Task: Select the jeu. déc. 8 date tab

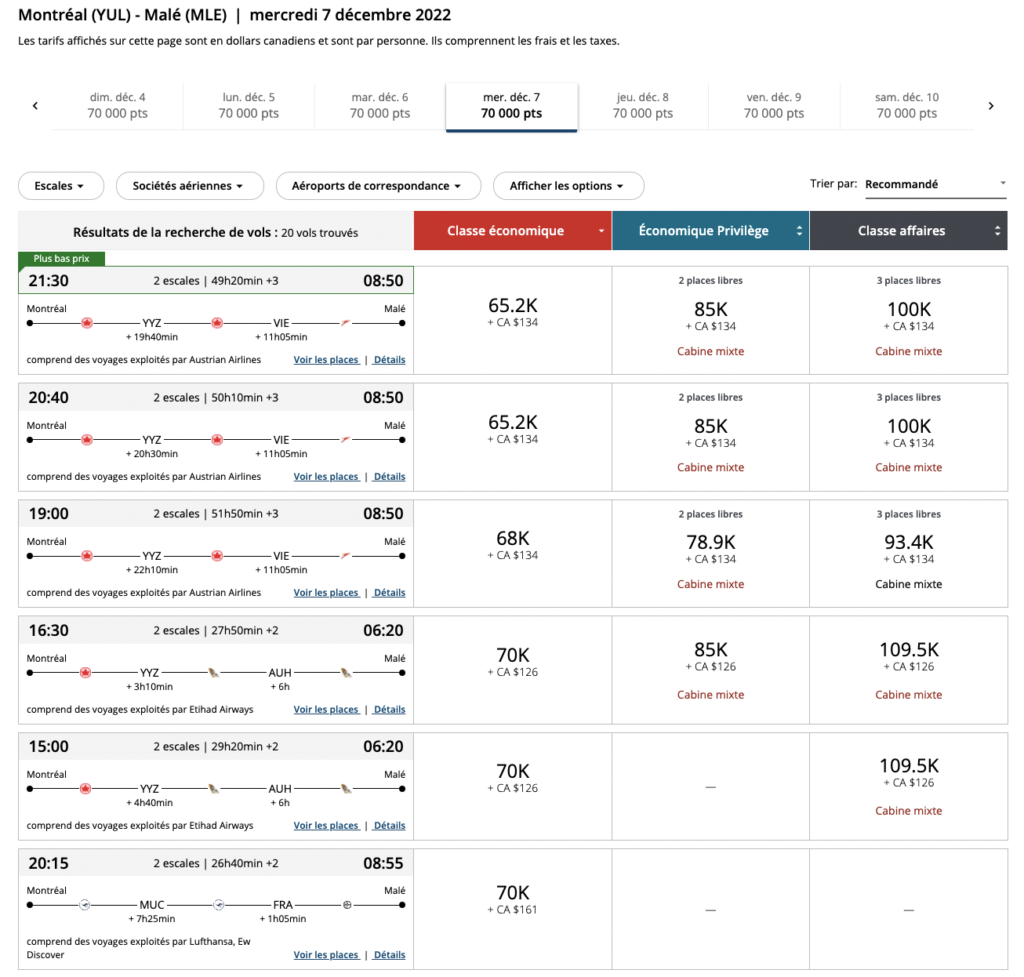Action: pos(642,106)
